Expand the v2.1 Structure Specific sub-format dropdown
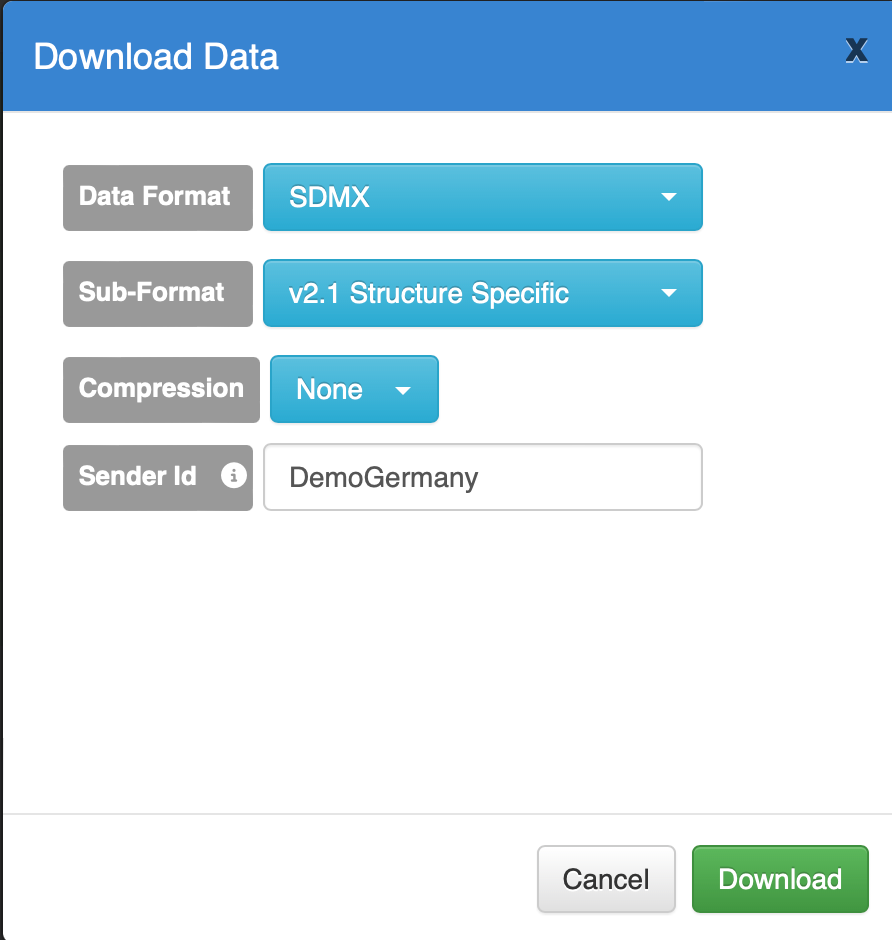This screenshot has height=940, width=892. 482,293
